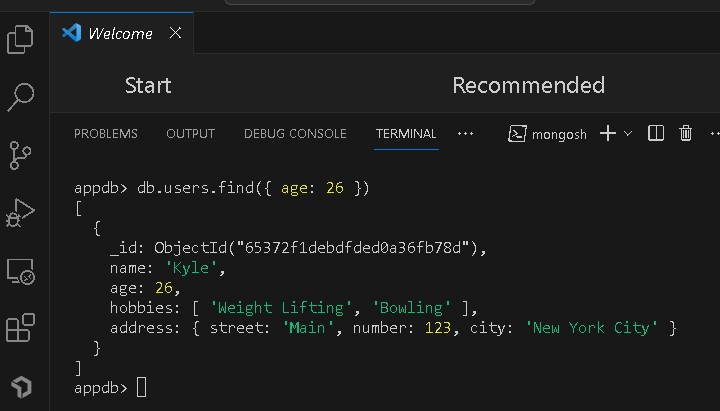This screenshot has height=411, width=720.
Task: Kill the terminal with trash icon
Action: point(686,133)
